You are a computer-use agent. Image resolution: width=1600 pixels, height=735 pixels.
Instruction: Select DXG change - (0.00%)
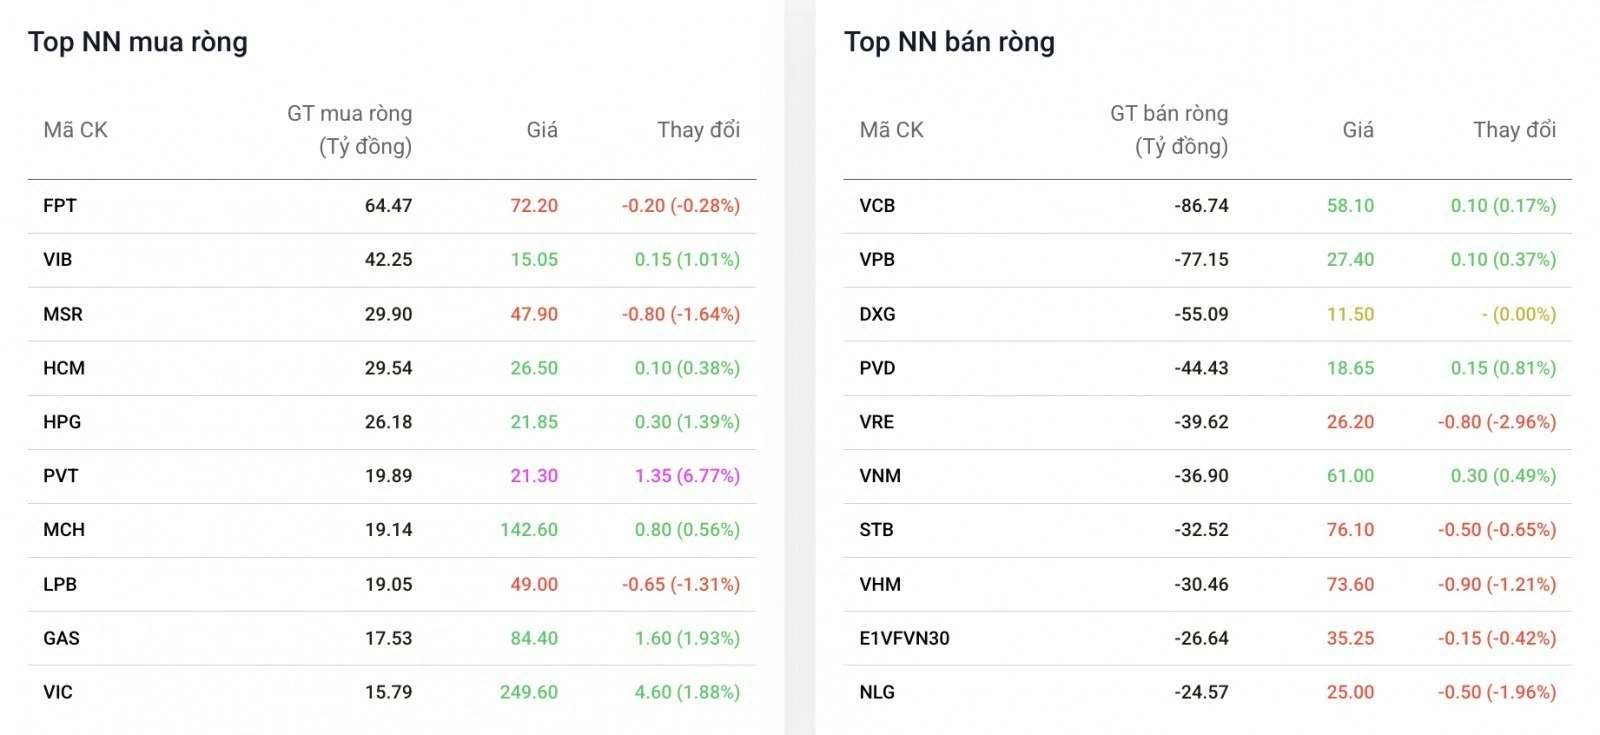(1518, 314)
